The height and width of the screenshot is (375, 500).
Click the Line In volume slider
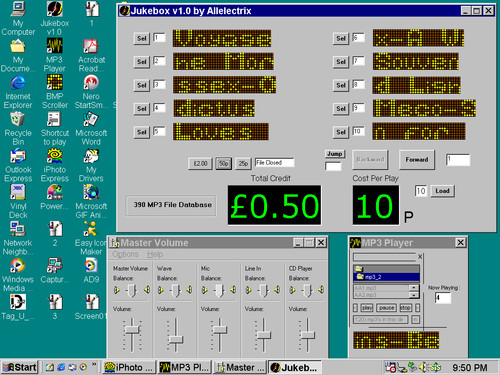(x=263, y=334)
